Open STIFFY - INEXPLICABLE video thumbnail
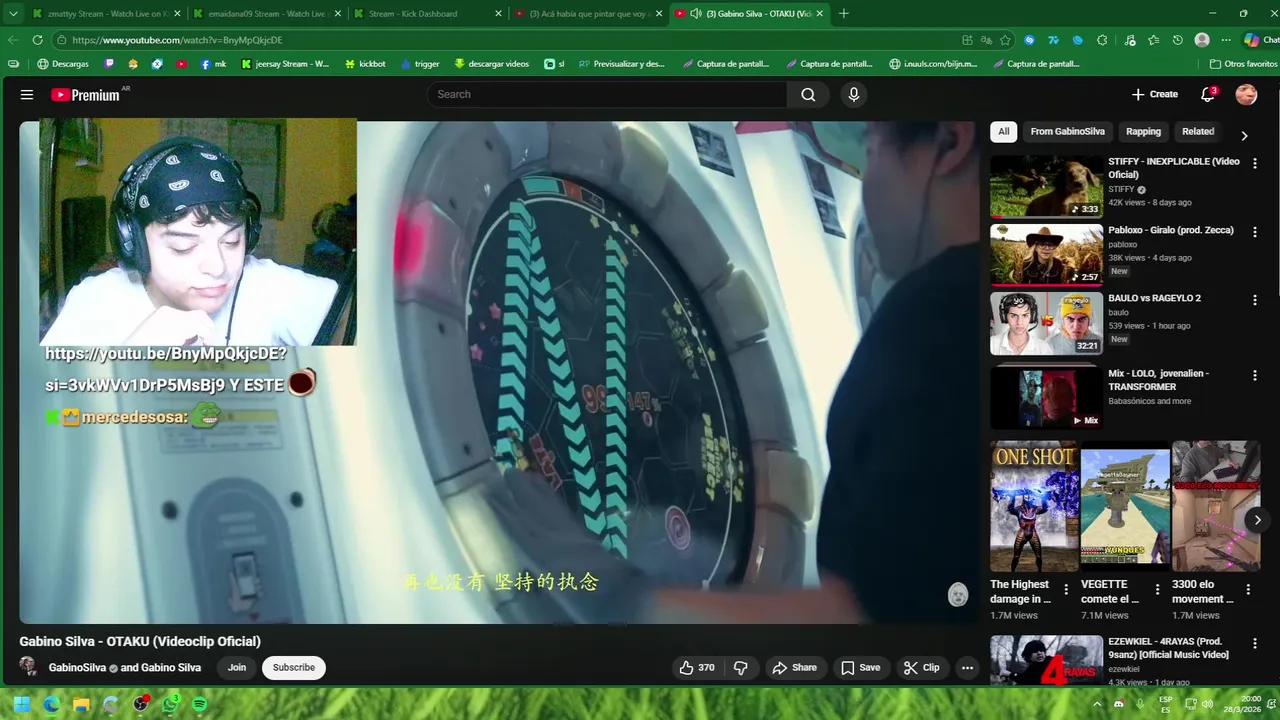Viewport: 1280px width, 720px height. (1046, 186)
